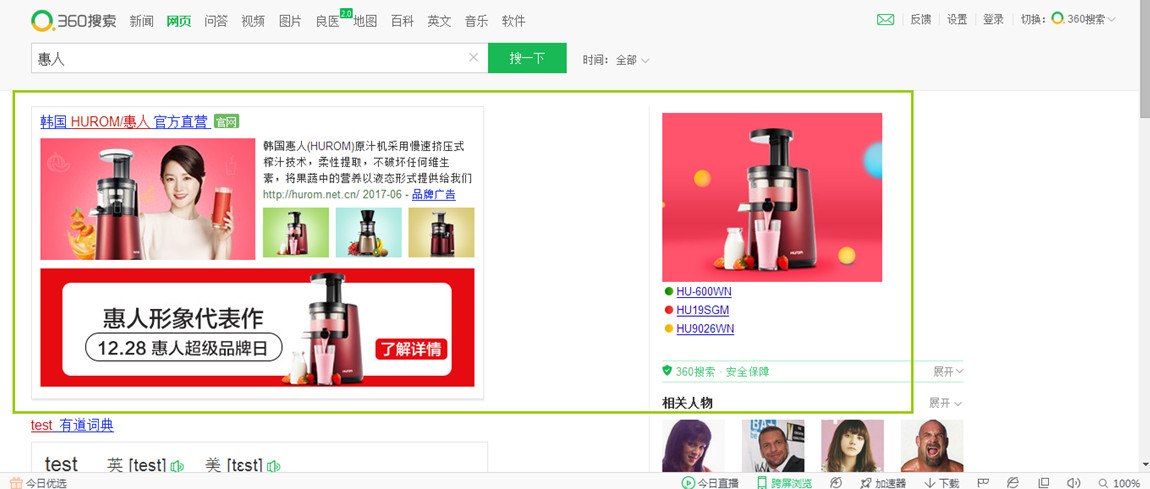Open the green-background juicer thumbnail
The width and height of the screenshot is (1150, 489).
tap(296, 232)
